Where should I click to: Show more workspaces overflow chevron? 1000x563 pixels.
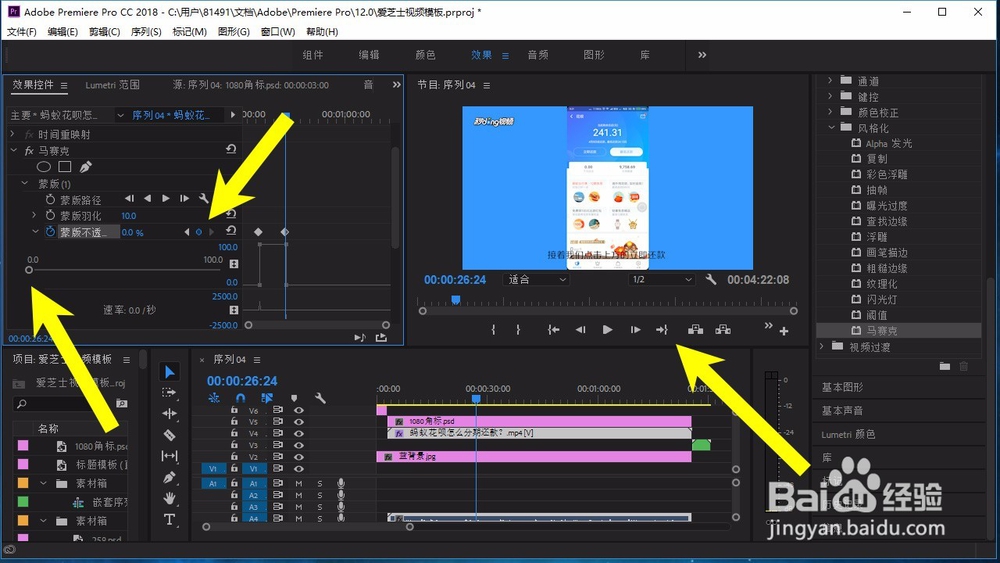(x=702, y=55)
